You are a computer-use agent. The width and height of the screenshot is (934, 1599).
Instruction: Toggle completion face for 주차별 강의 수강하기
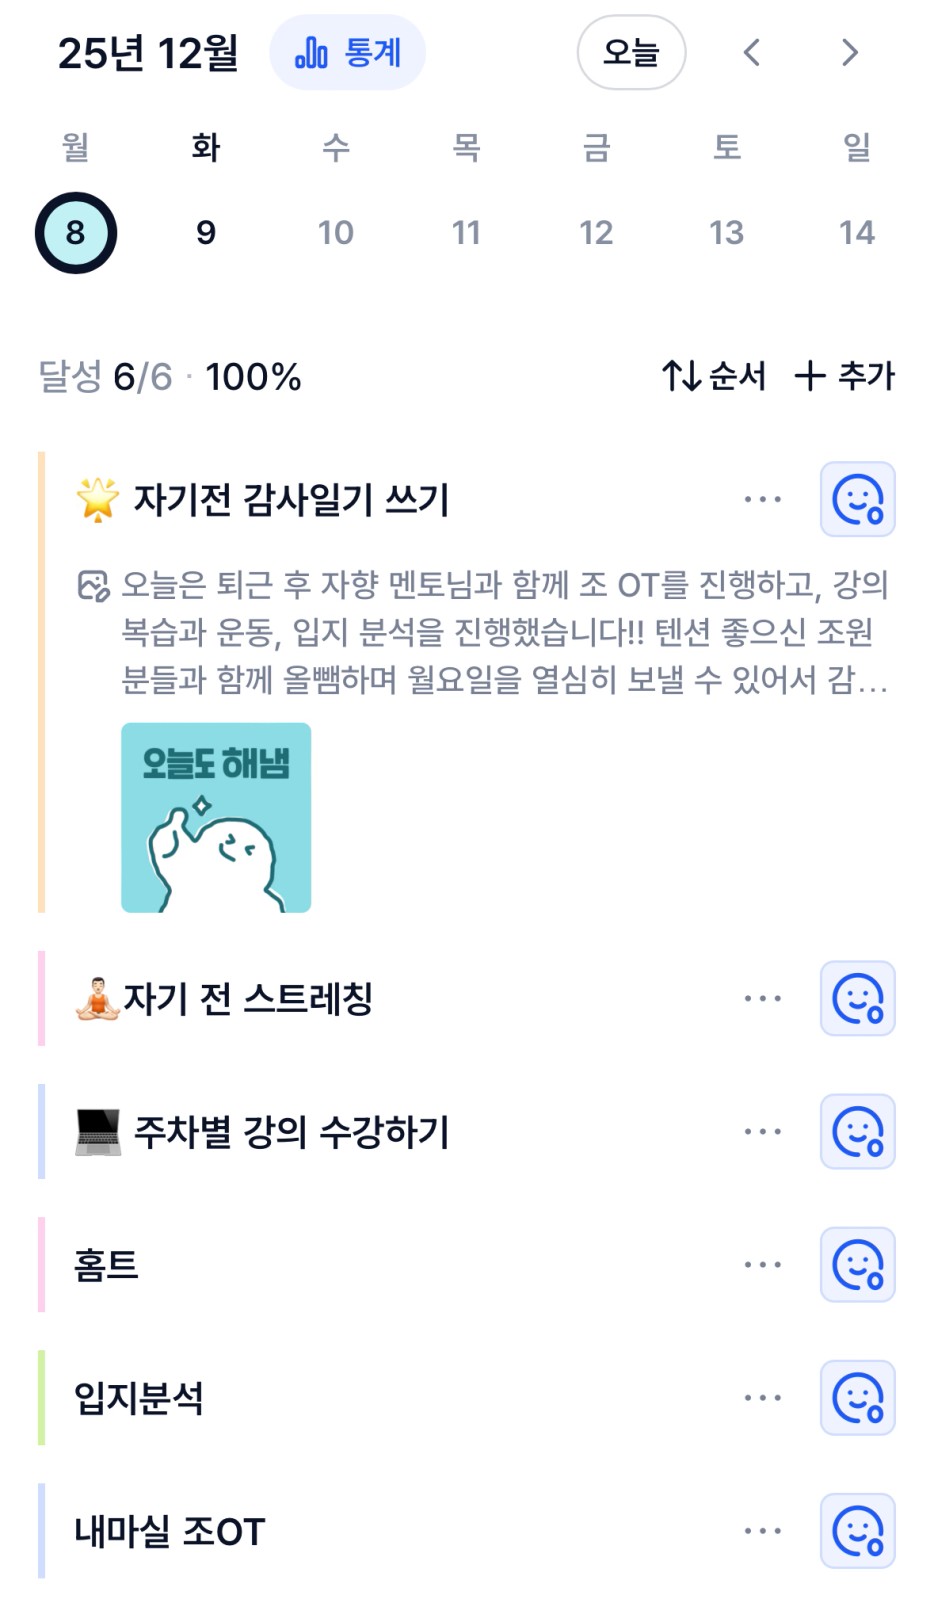click(x=857, y=1131)
